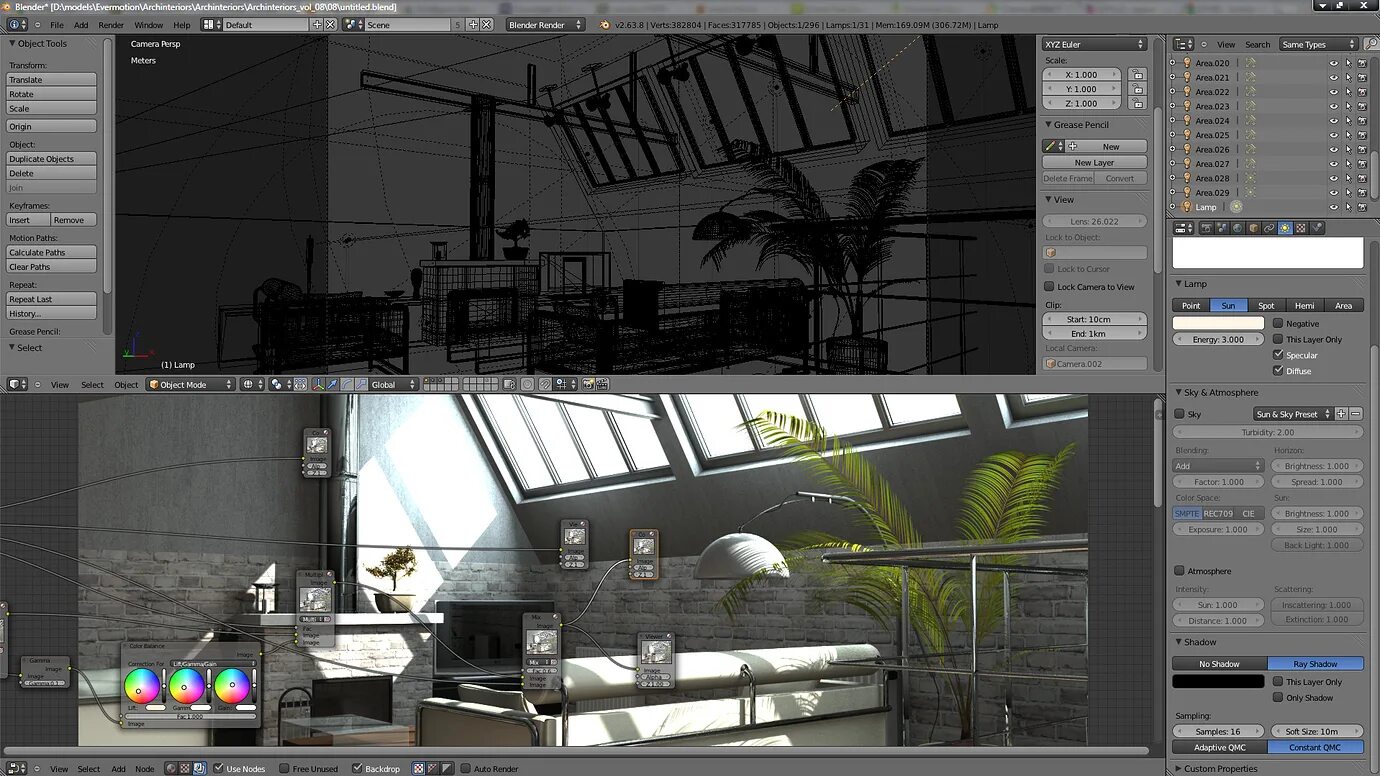Screen dimensions: 1380x776
Task: Click the lamp color swatch
Action: 1217,323
